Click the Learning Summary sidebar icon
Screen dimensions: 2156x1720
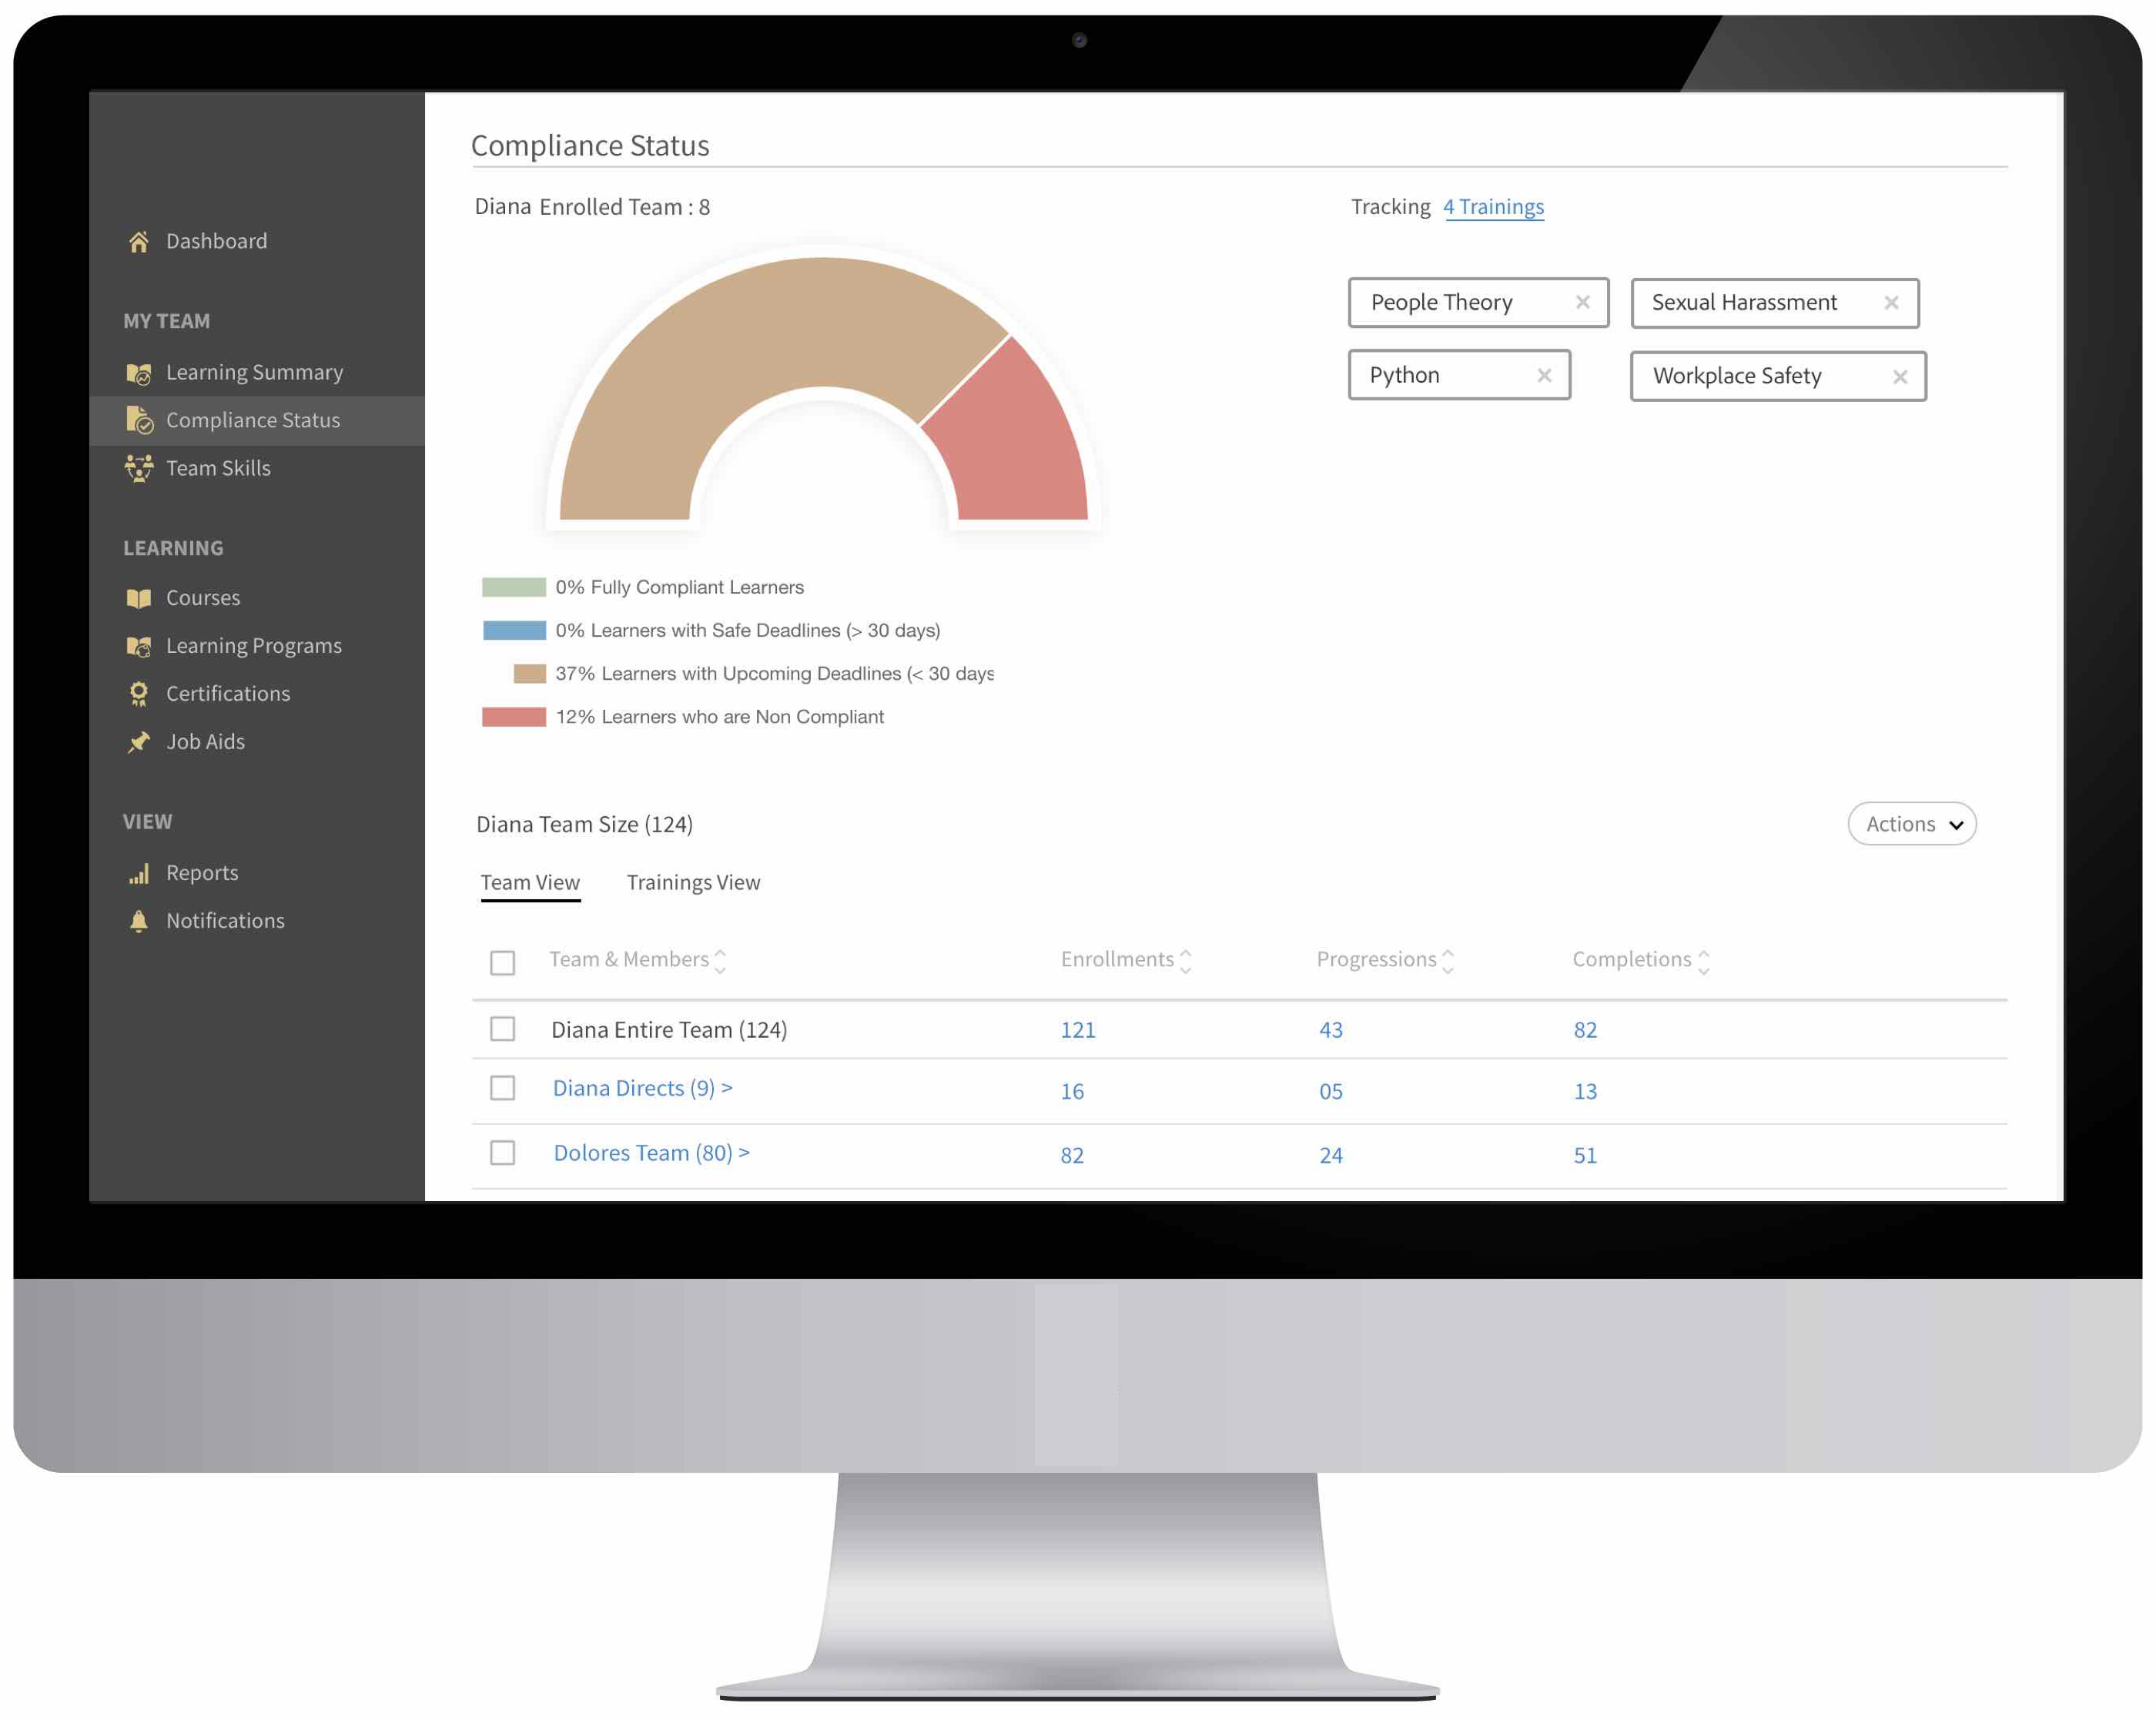coord(139,373)
